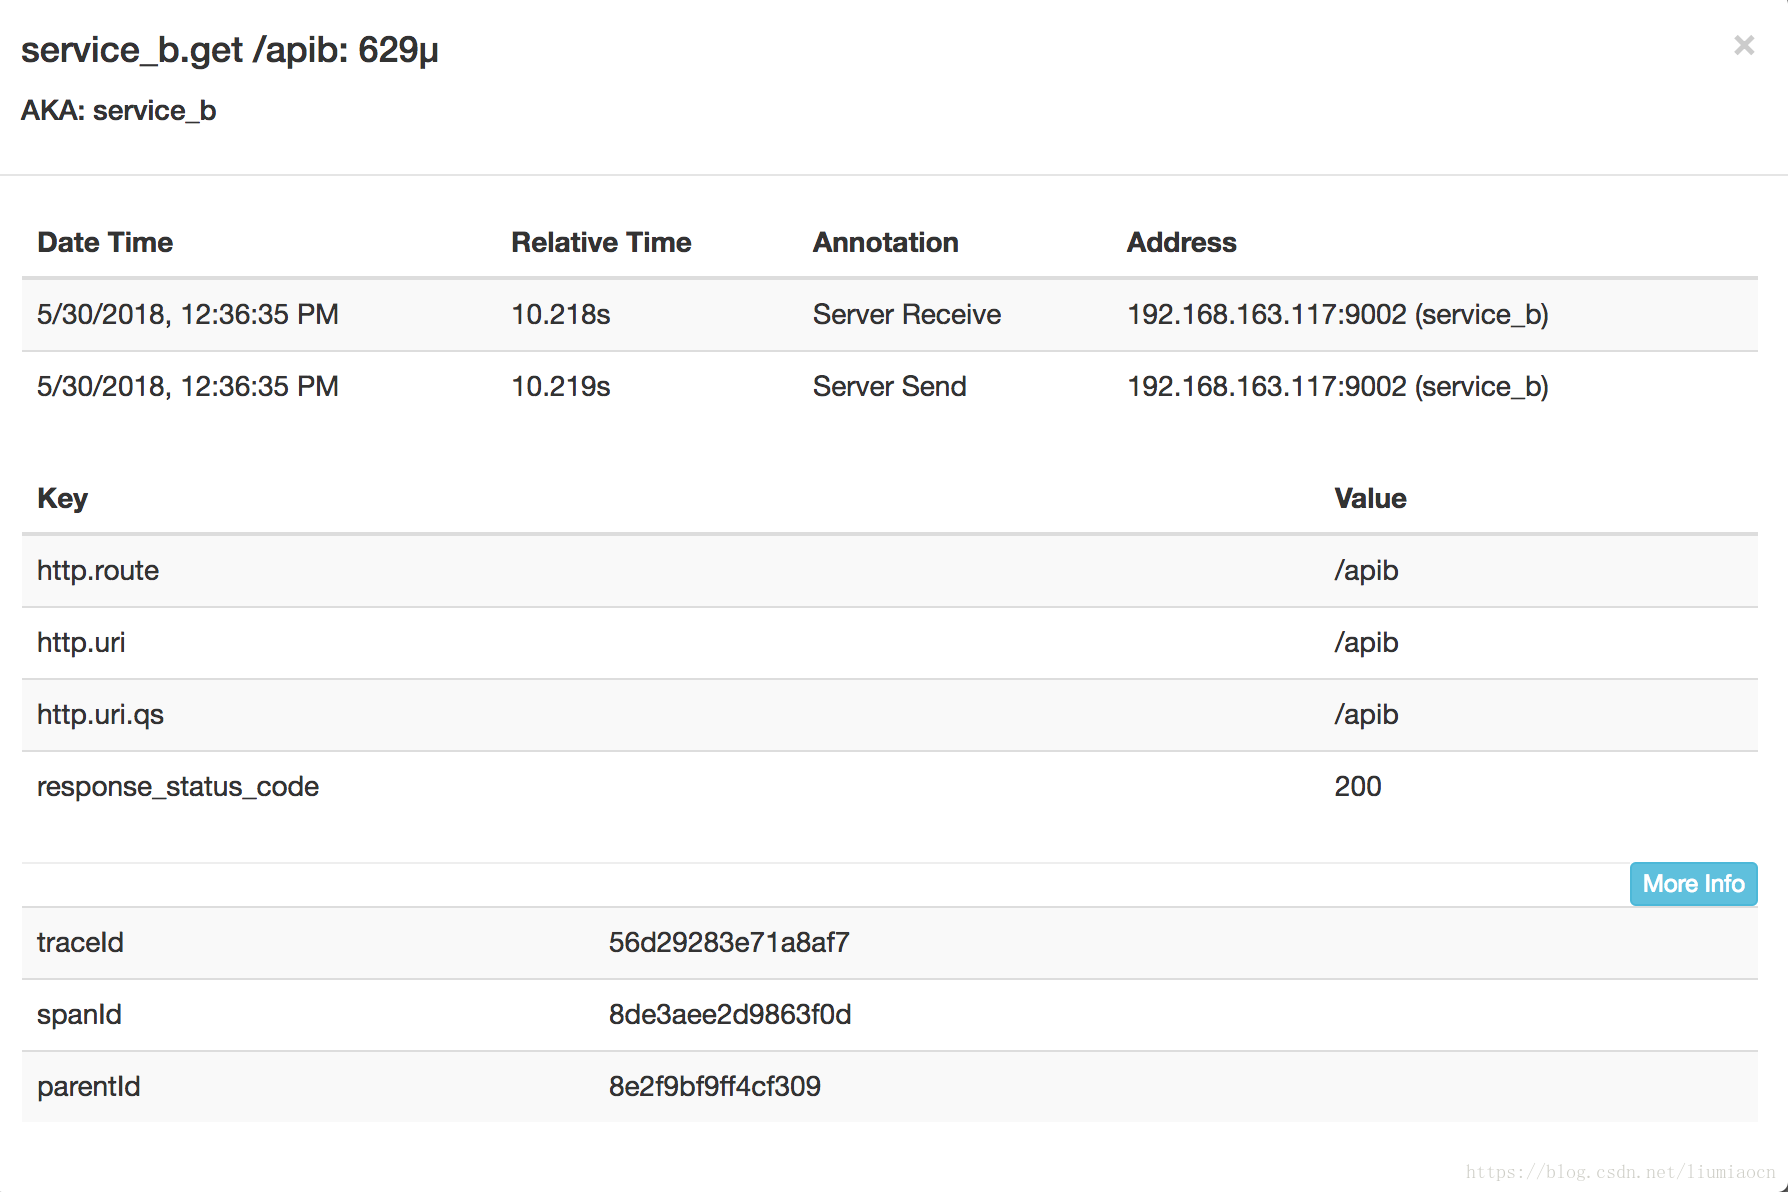Click the Server Send annotation cell
Image resolution: width=1788 pixels, height=1192 pixels.
coord(889,386)
